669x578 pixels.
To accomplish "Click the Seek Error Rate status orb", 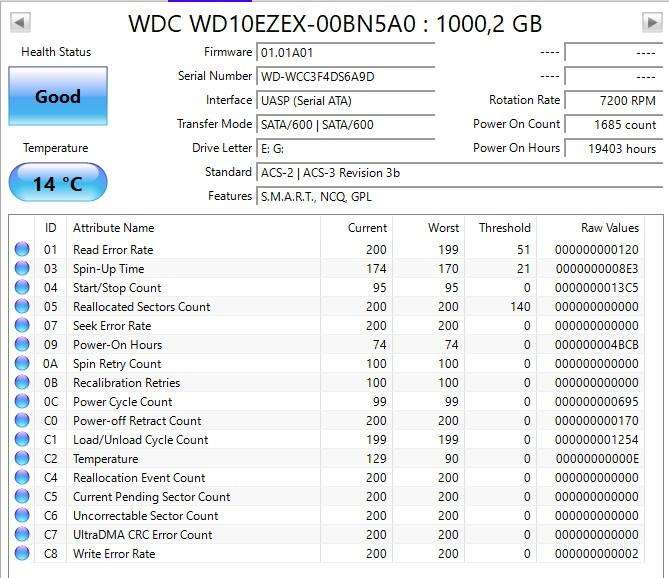I will [x=22, y=325].
